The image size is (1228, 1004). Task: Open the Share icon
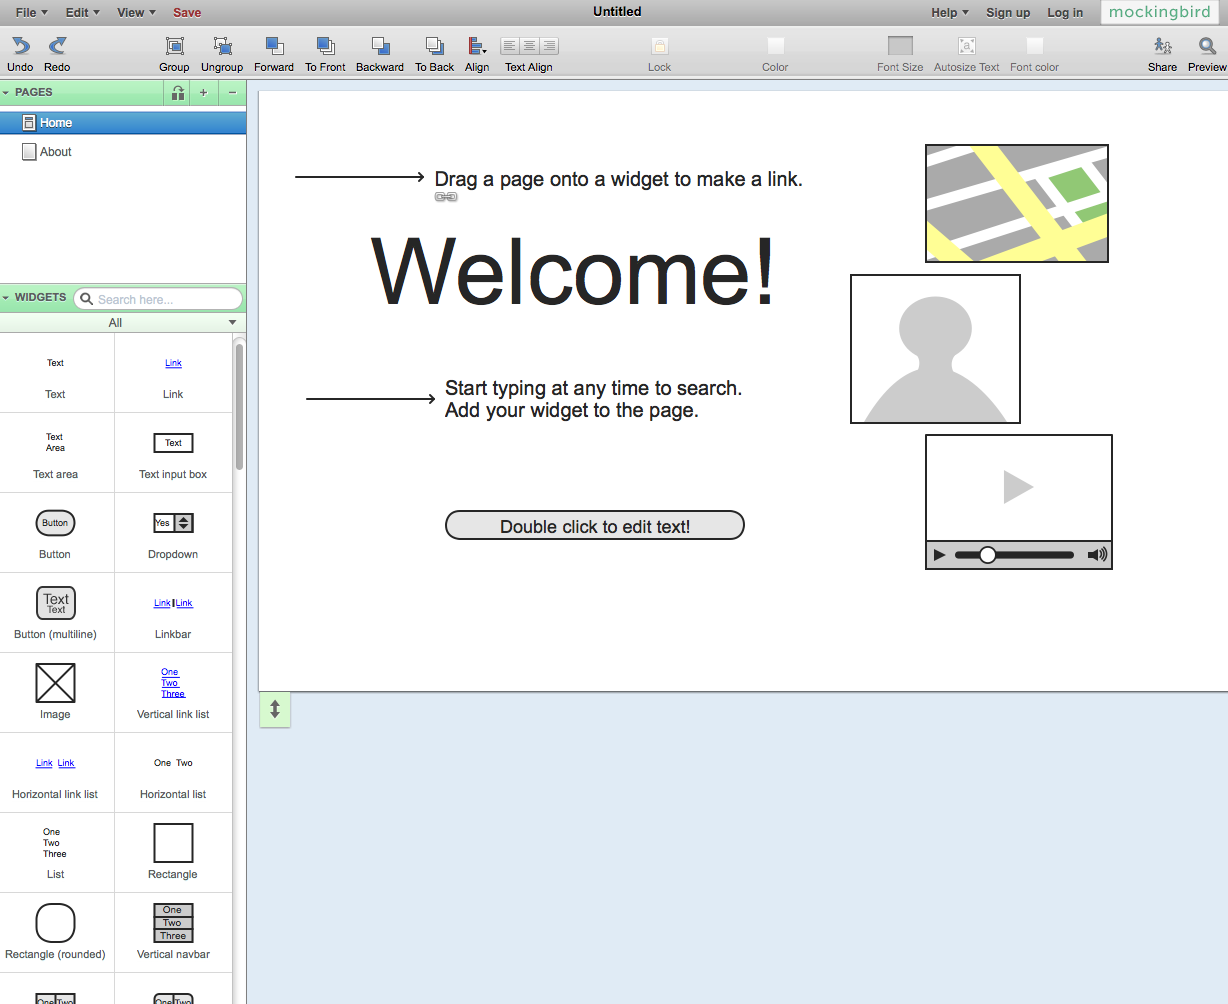(x=1162, y=46)
